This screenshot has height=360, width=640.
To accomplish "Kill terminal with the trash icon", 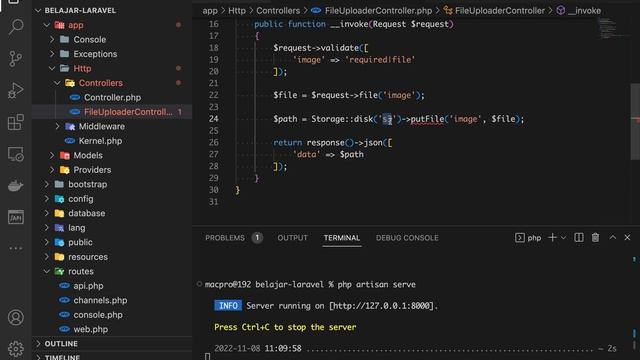I will point(596,238).
